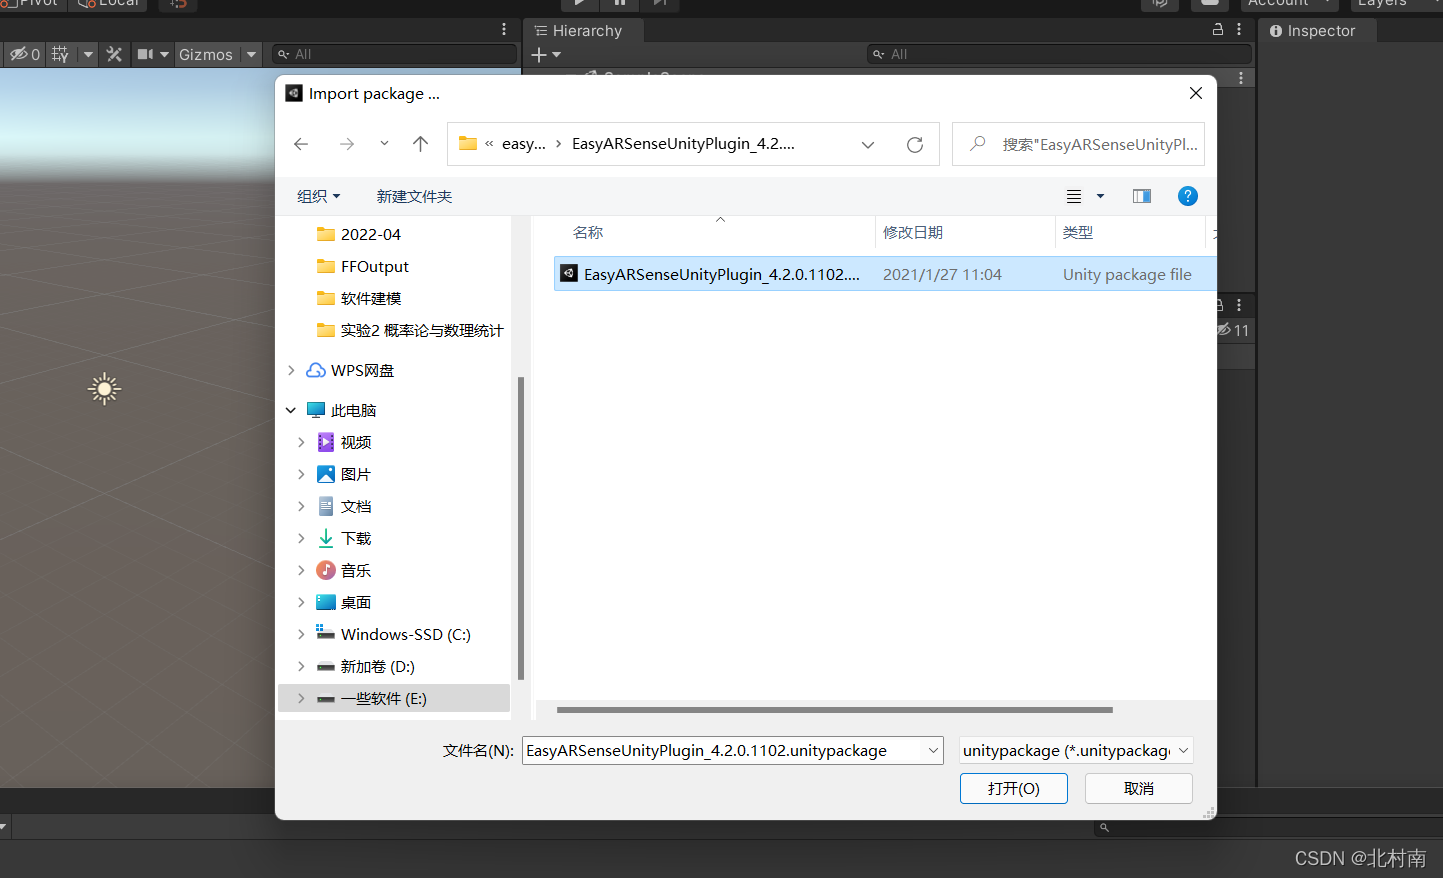
Task: Open the Hierarchy panel options menu
Action: coord(1239,30)
